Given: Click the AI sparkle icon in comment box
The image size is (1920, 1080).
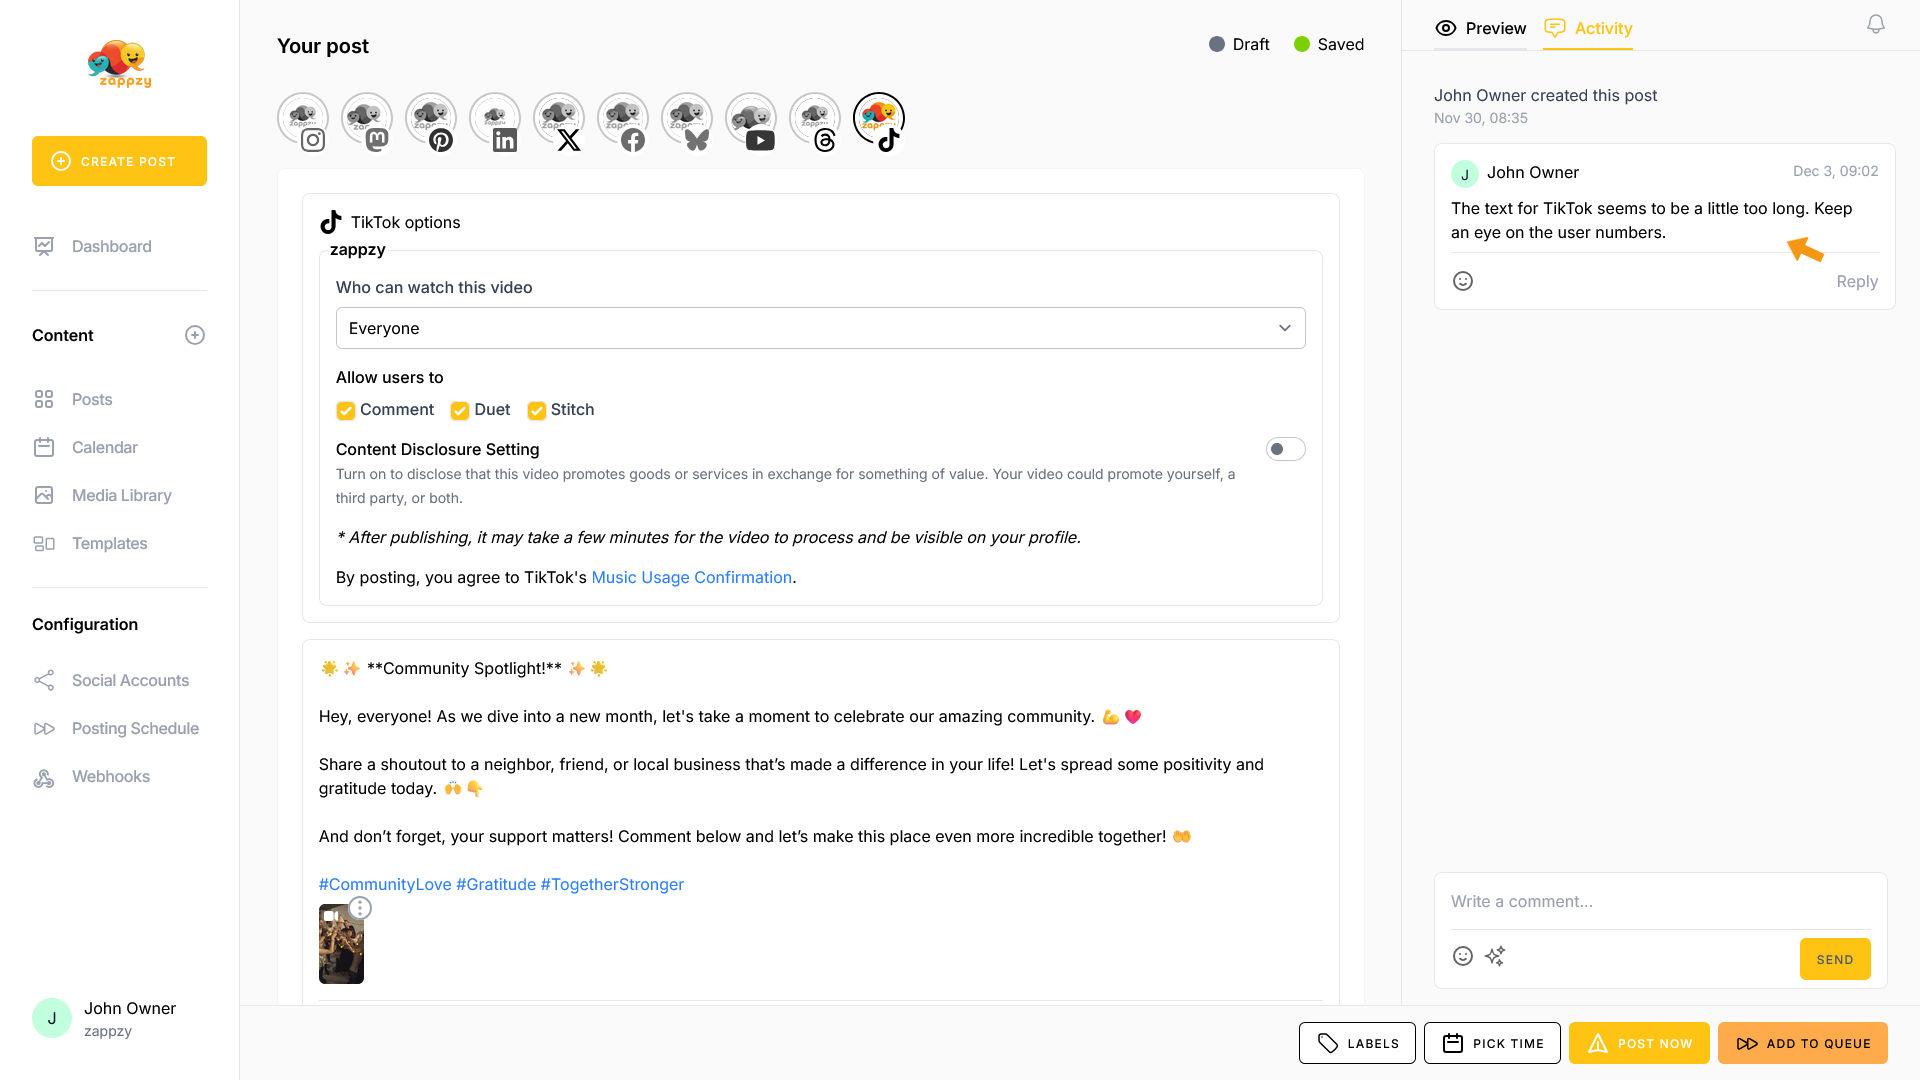Looking at the screenshot, I should [x=1494, y=956].
